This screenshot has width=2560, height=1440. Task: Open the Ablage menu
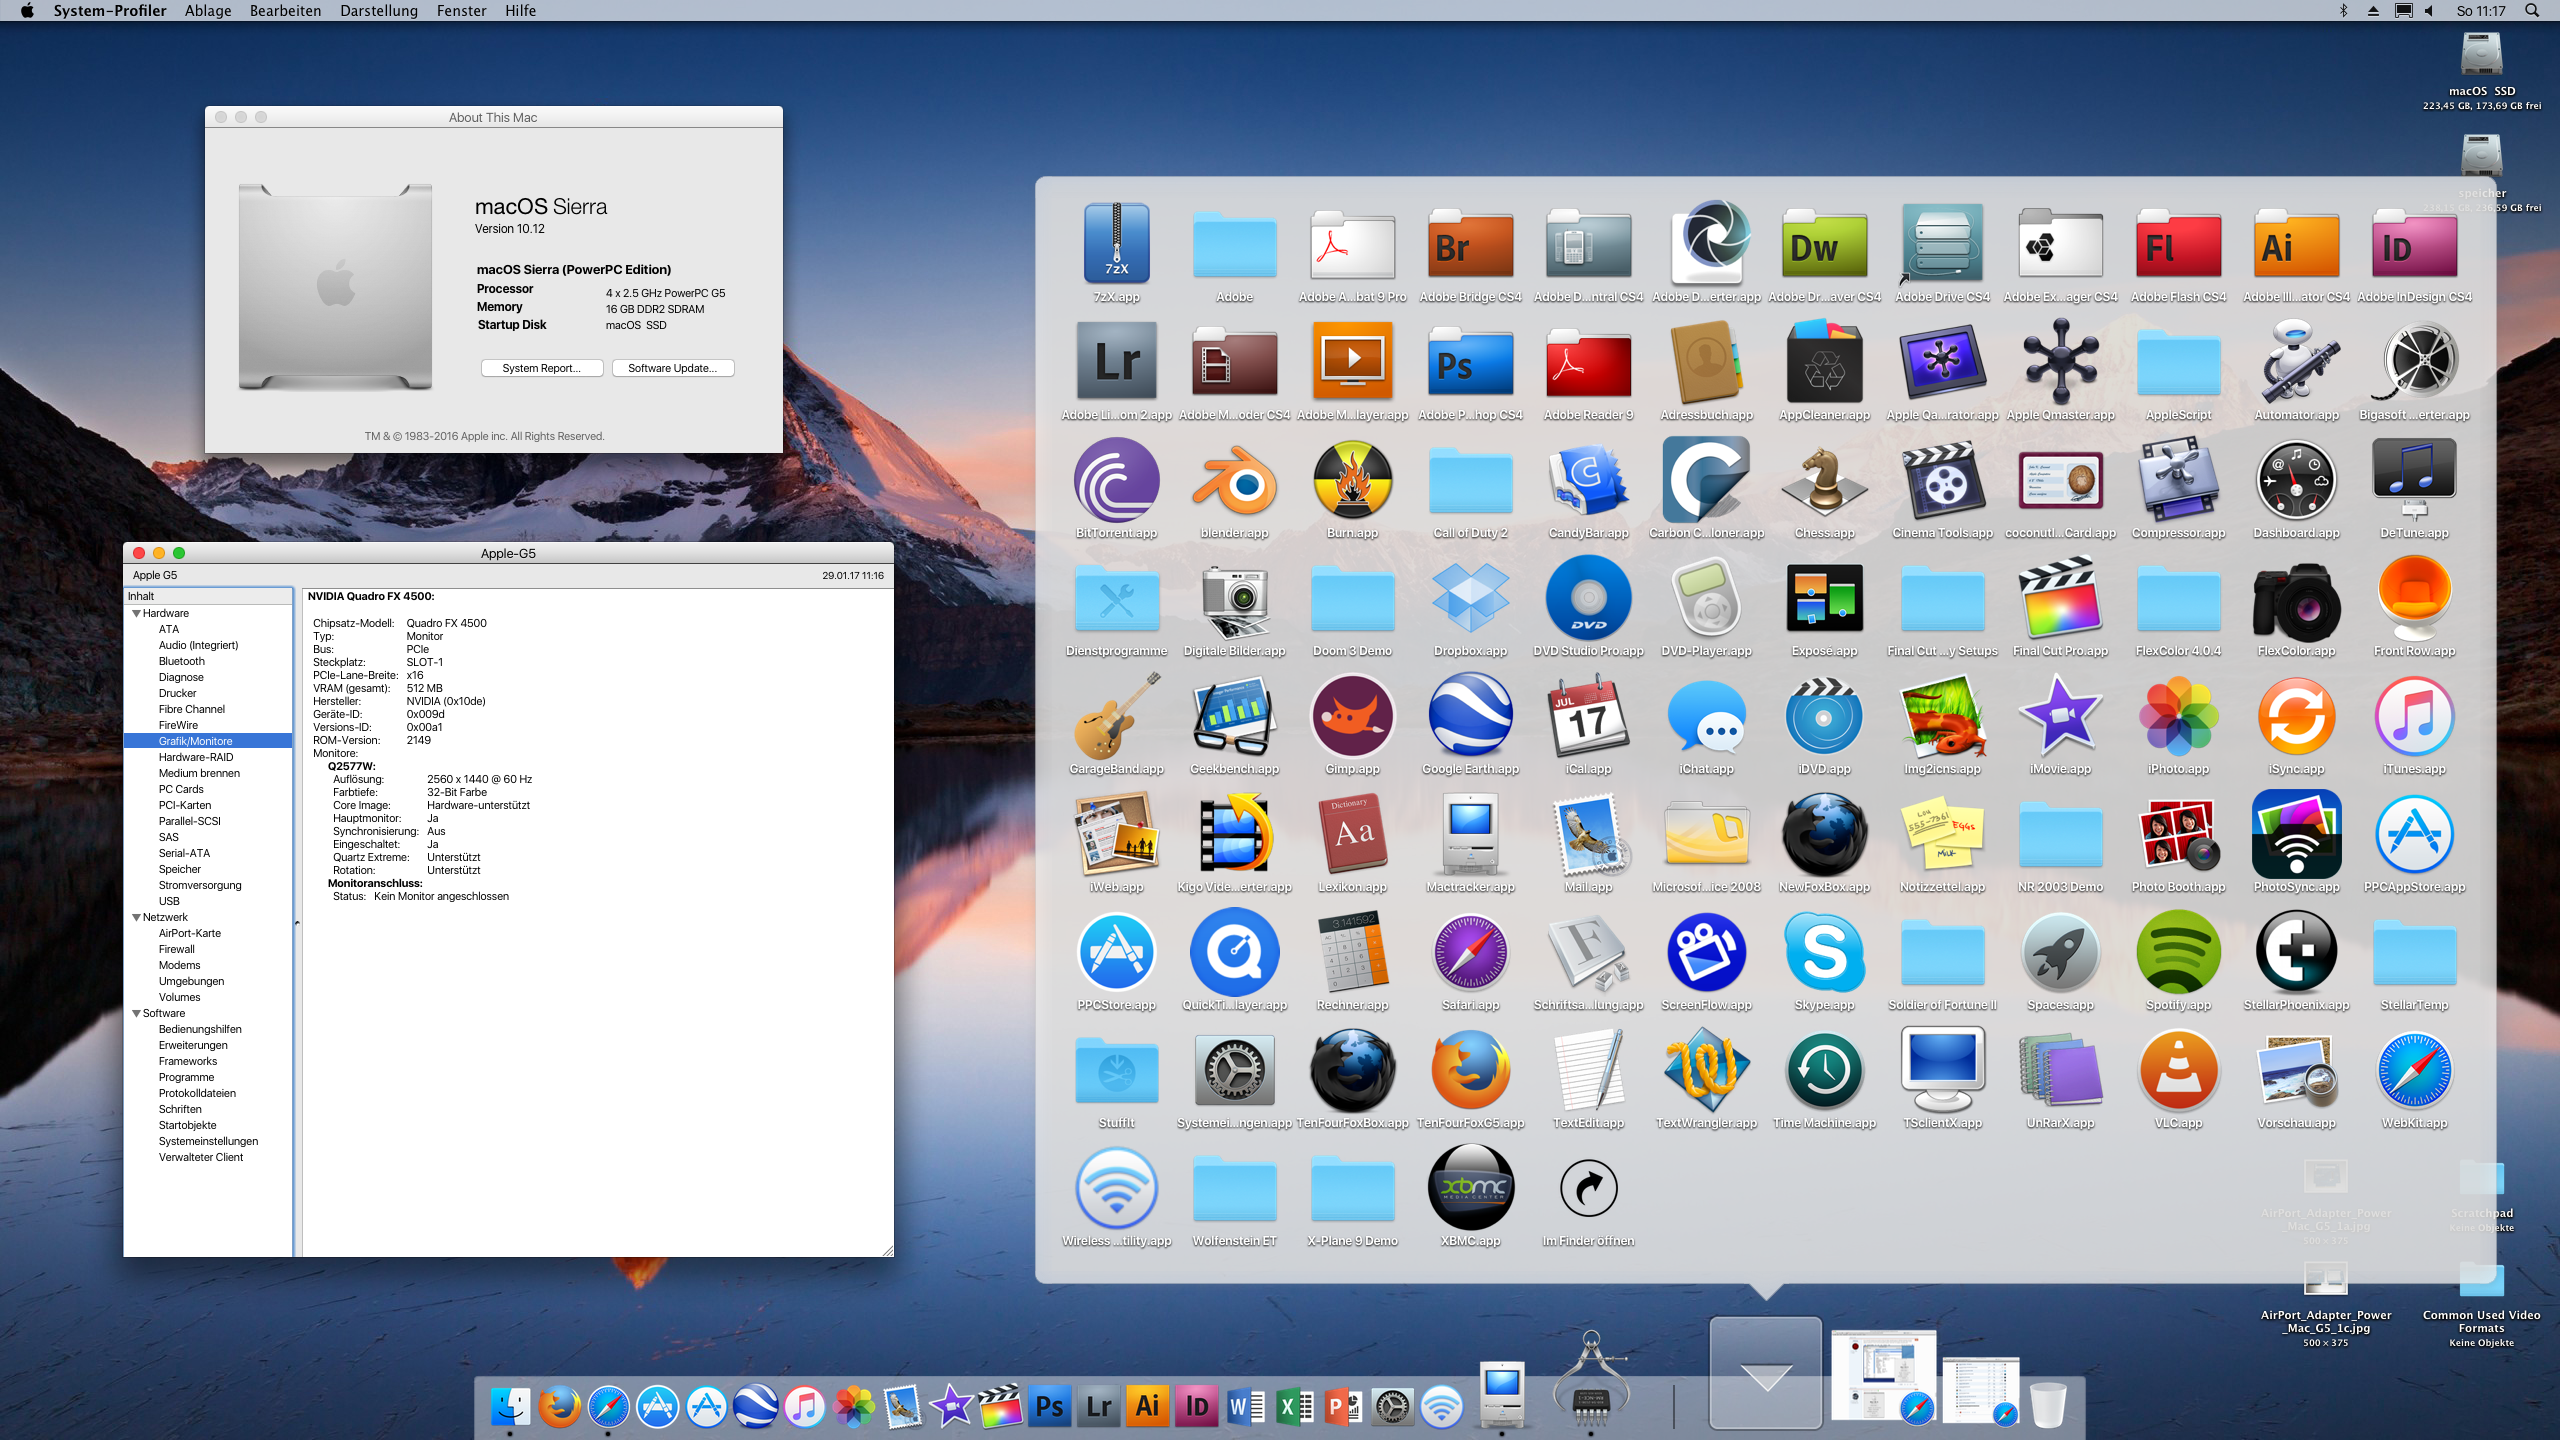207,11
